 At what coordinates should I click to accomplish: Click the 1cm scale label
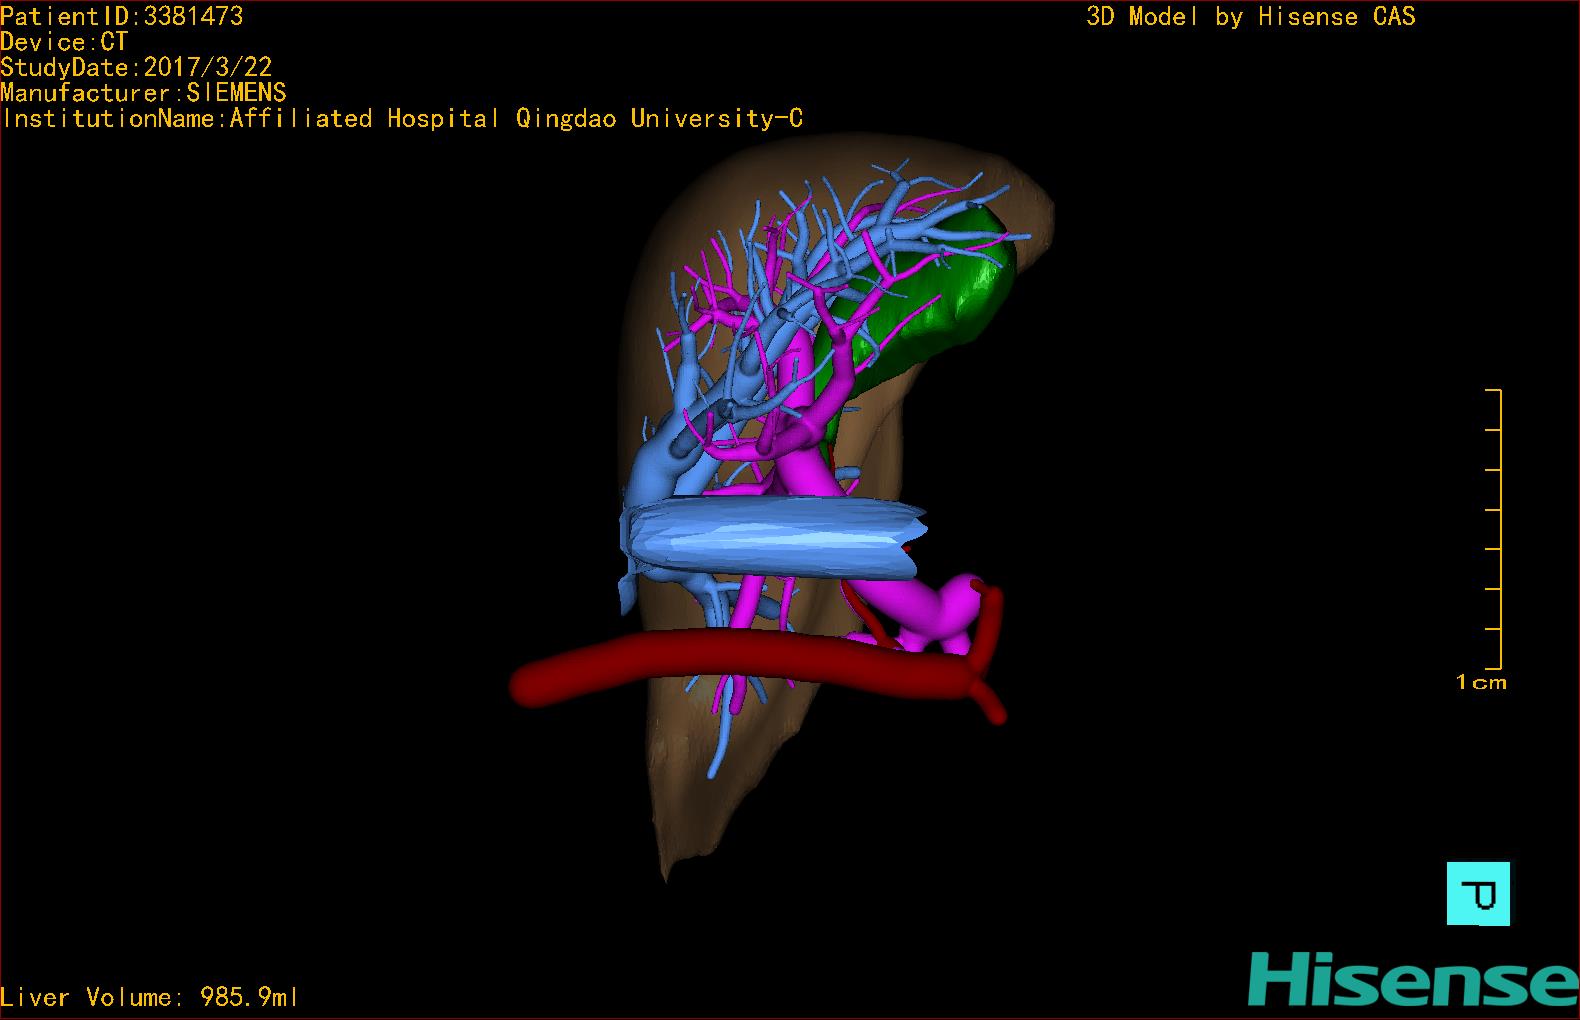point(1481,682)
